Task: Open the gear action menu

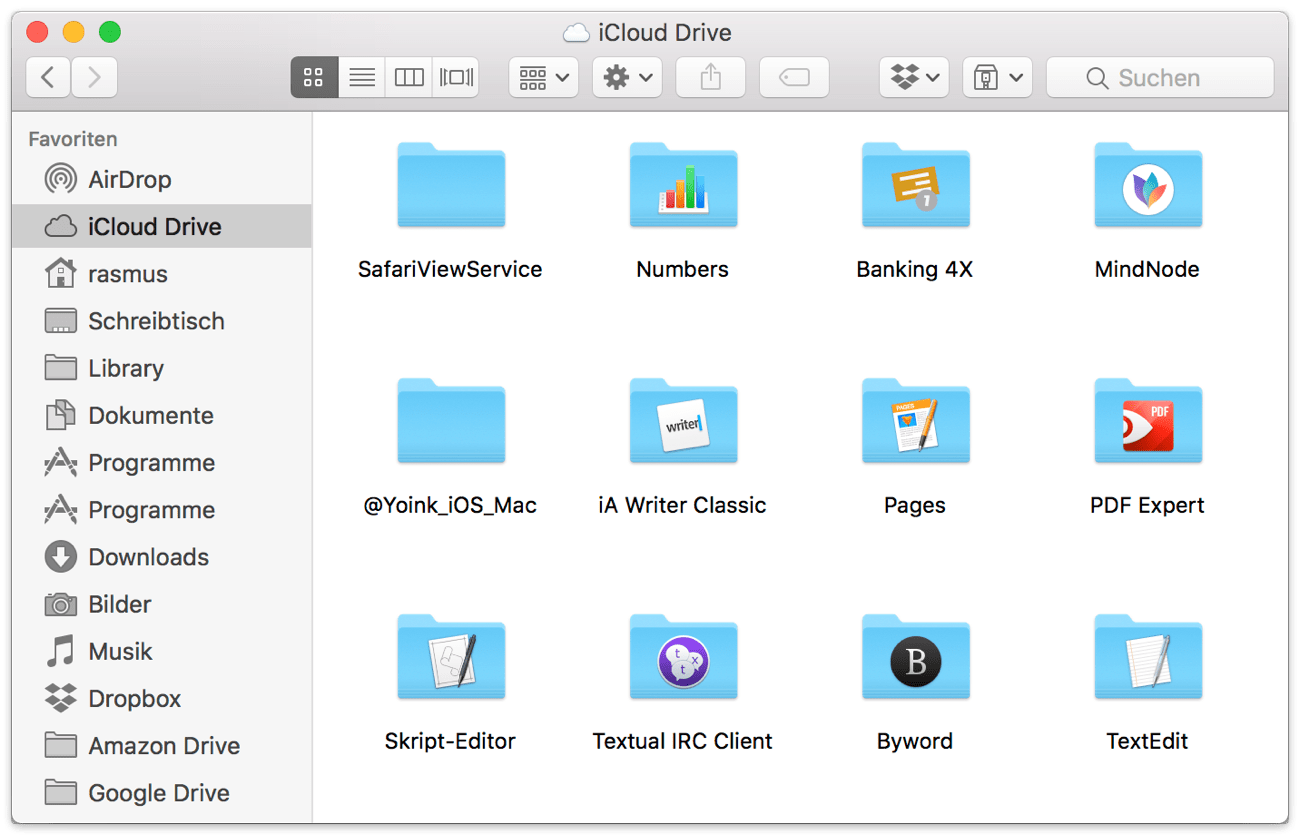Action: (x=627, y=77)
